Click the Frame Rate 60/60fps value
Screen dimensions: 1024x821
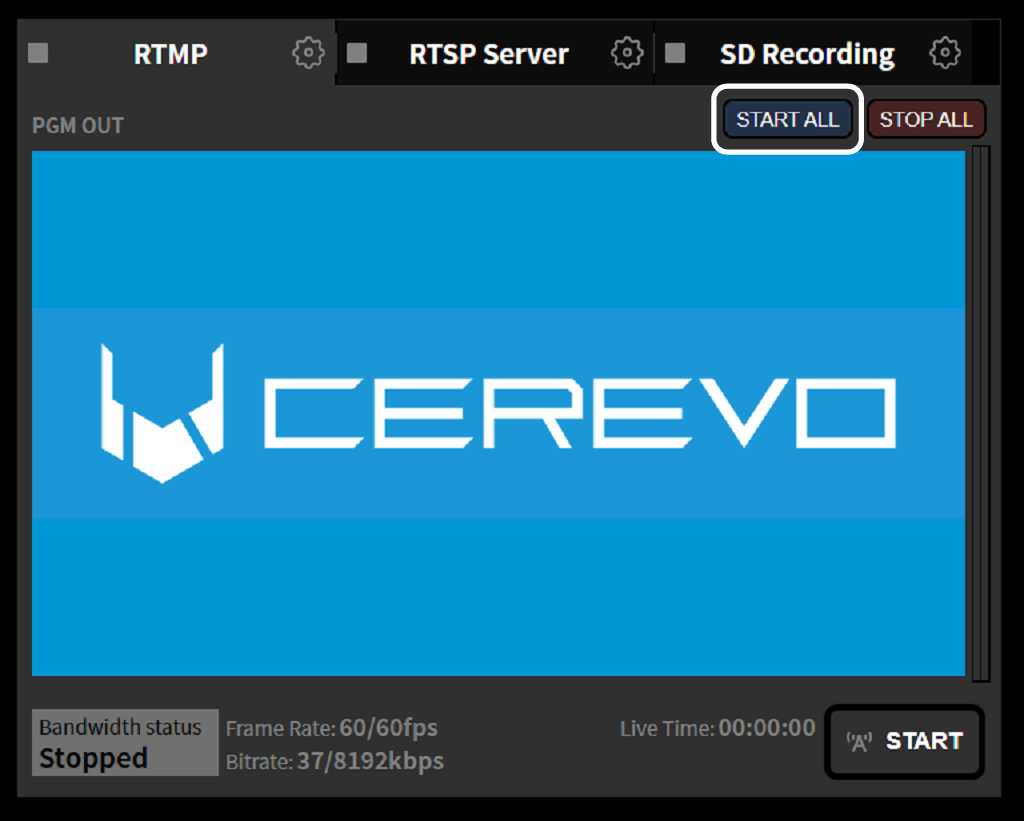point(389,728)
